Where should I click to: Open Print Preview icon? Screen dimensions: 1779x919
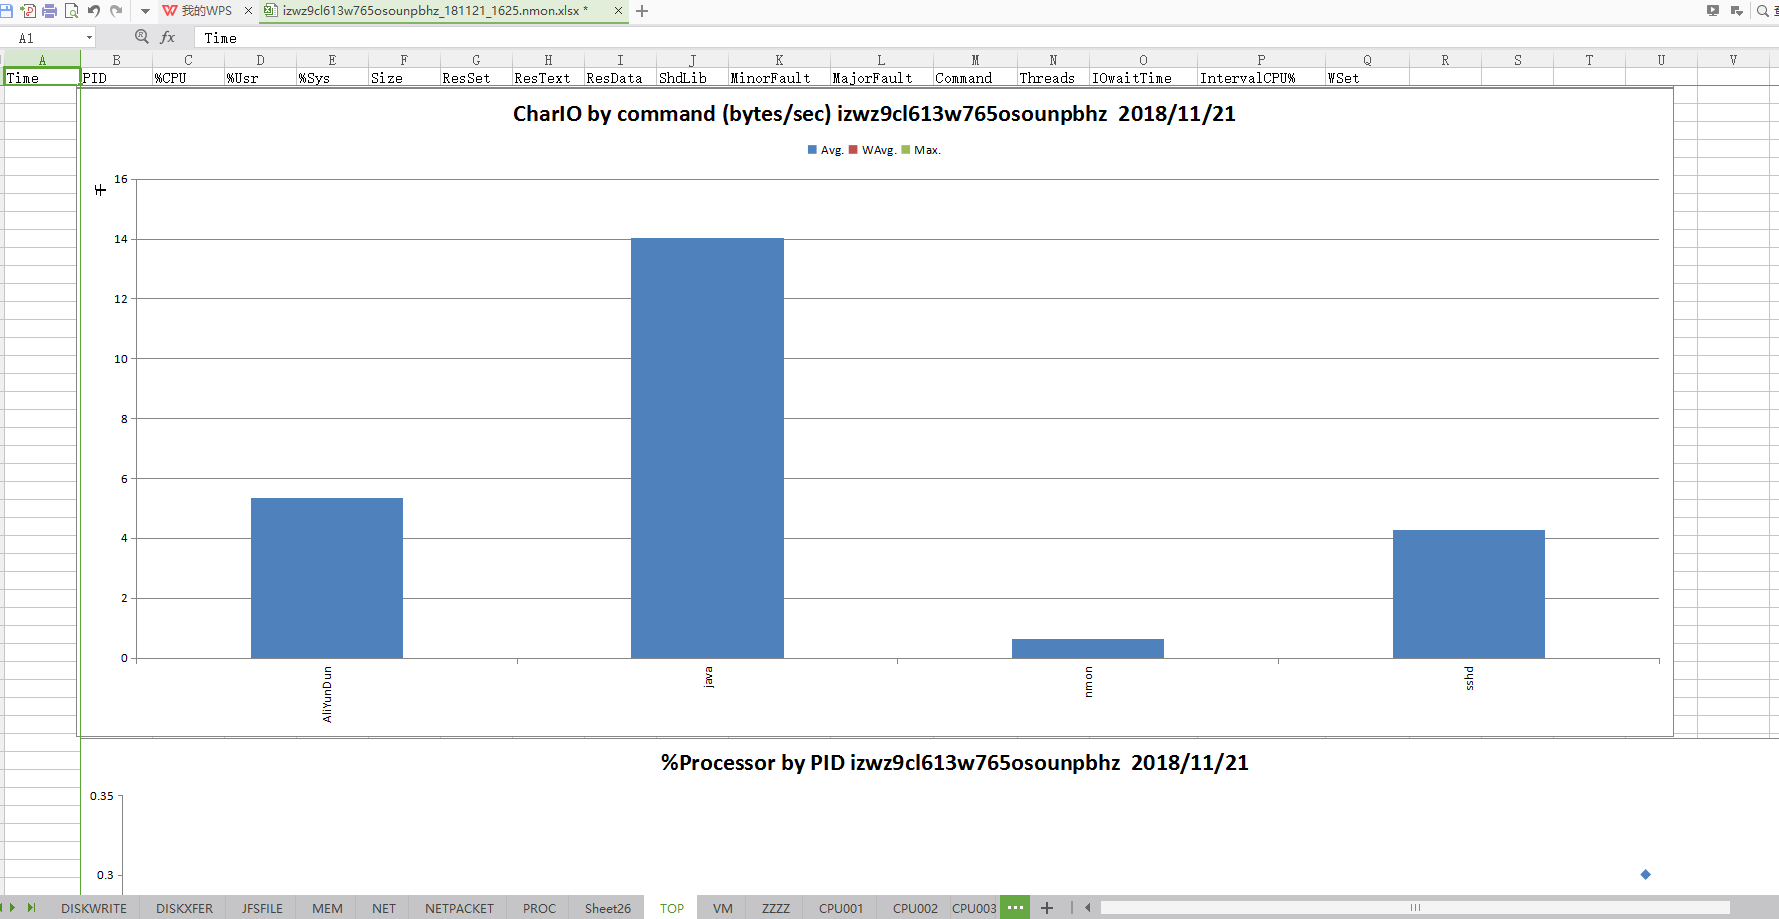71,11
